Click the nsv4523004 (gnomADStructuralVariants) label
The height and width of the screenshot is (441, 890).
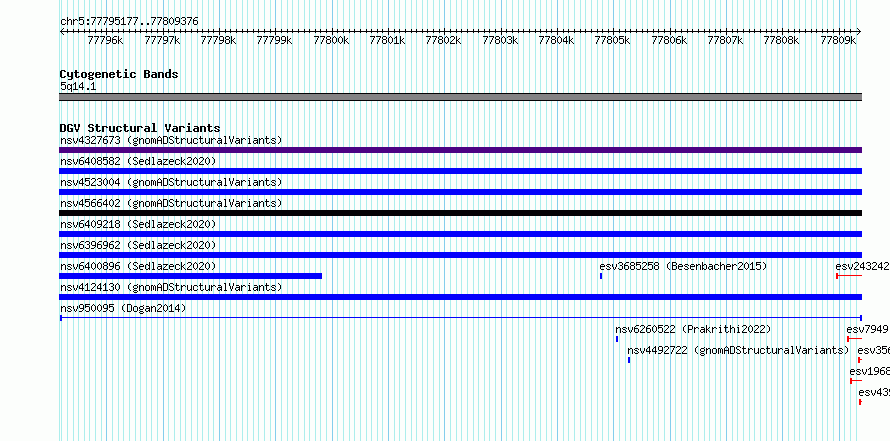(171, 182)
